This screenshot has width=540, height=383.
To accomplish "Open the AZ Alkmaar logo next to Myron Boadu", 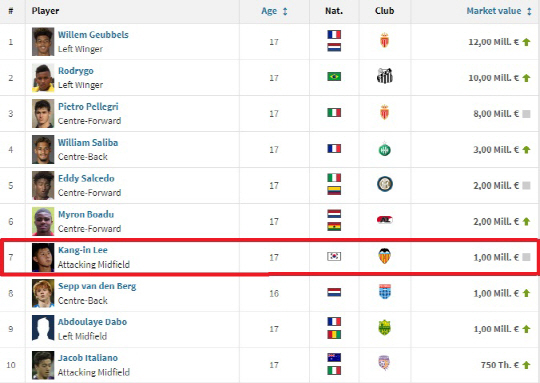I will [384, 220].
